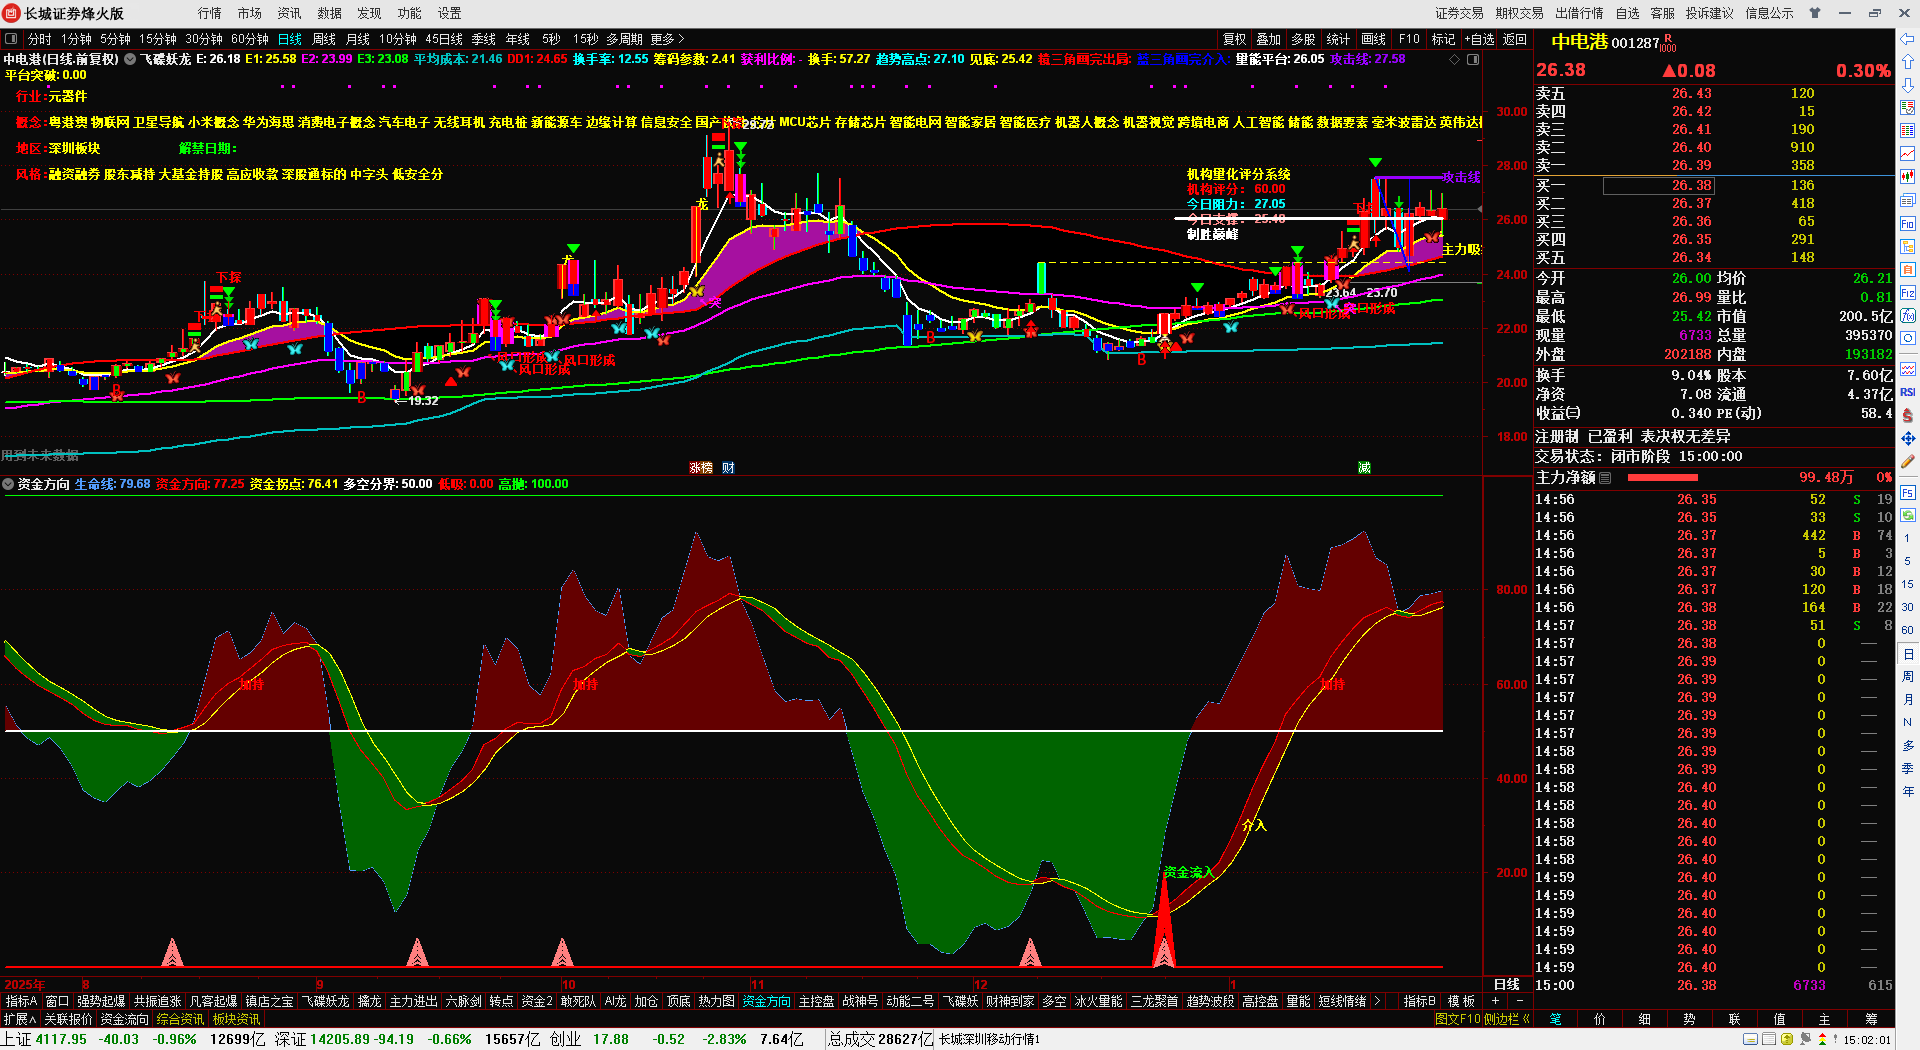Image resolution: width=1920 pixels, height=1050 pixels.
Task: Click the 投诉建议 link
Action: point(1710,13)
